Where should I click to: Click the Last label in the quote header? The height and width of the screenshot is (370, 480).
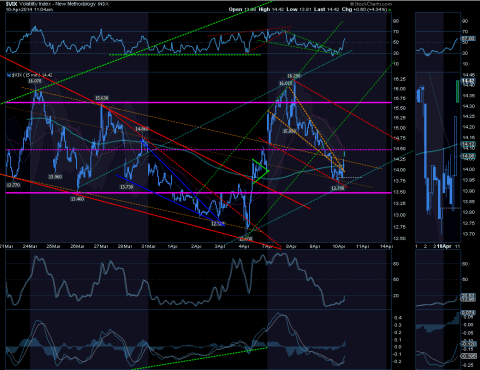pyautogui.click(x=319, y=9)
